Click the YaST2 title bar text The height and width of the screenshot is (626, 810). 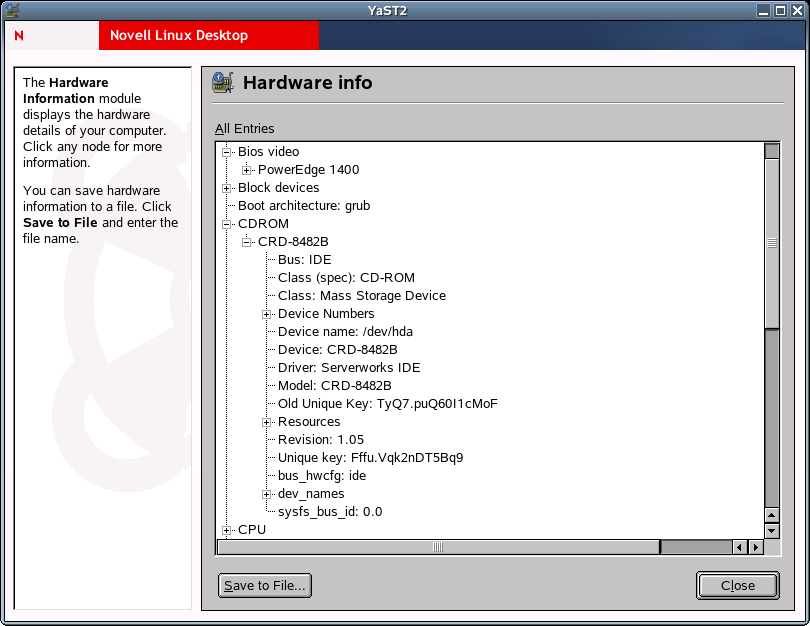tap(387, 10)
